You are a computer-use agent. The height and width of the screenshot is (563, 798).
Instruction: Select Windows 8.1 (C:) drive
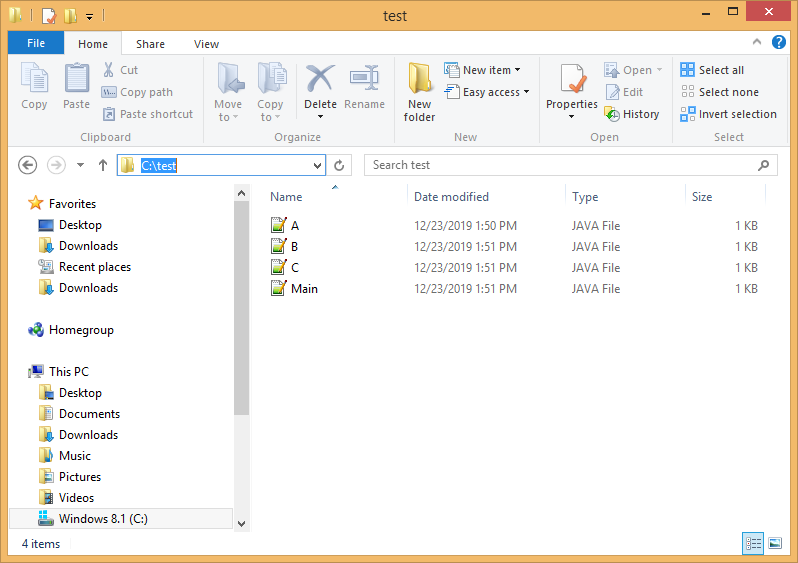(121, 518)
